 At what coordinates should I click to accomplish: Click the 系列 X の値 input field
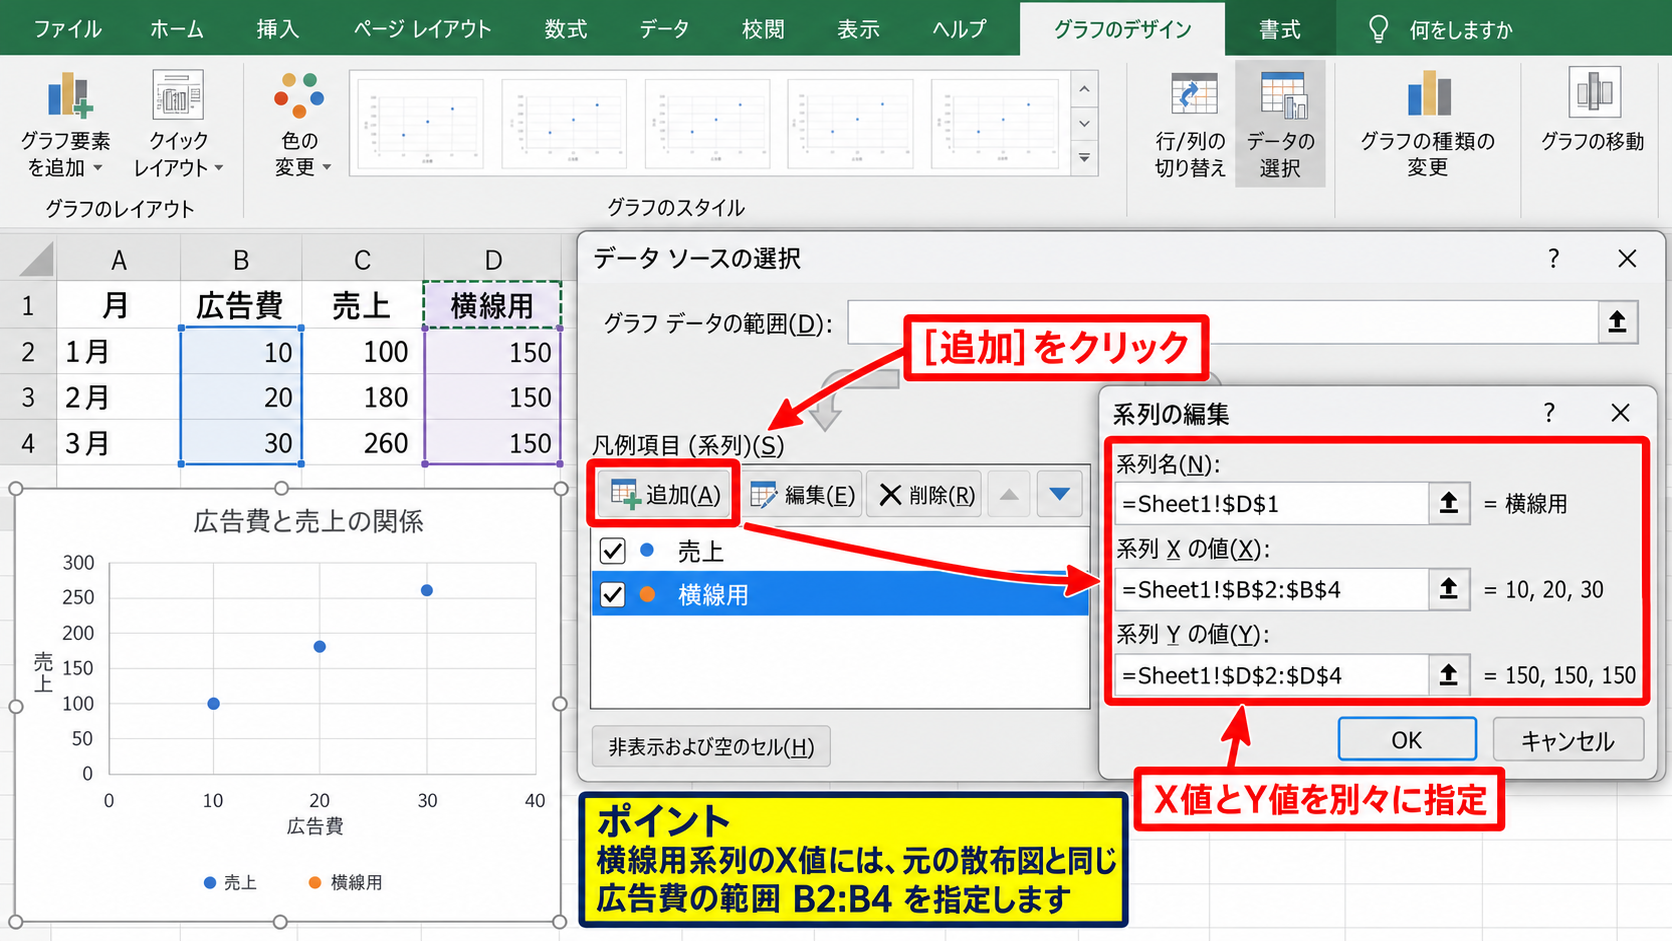click(1271, 589)
